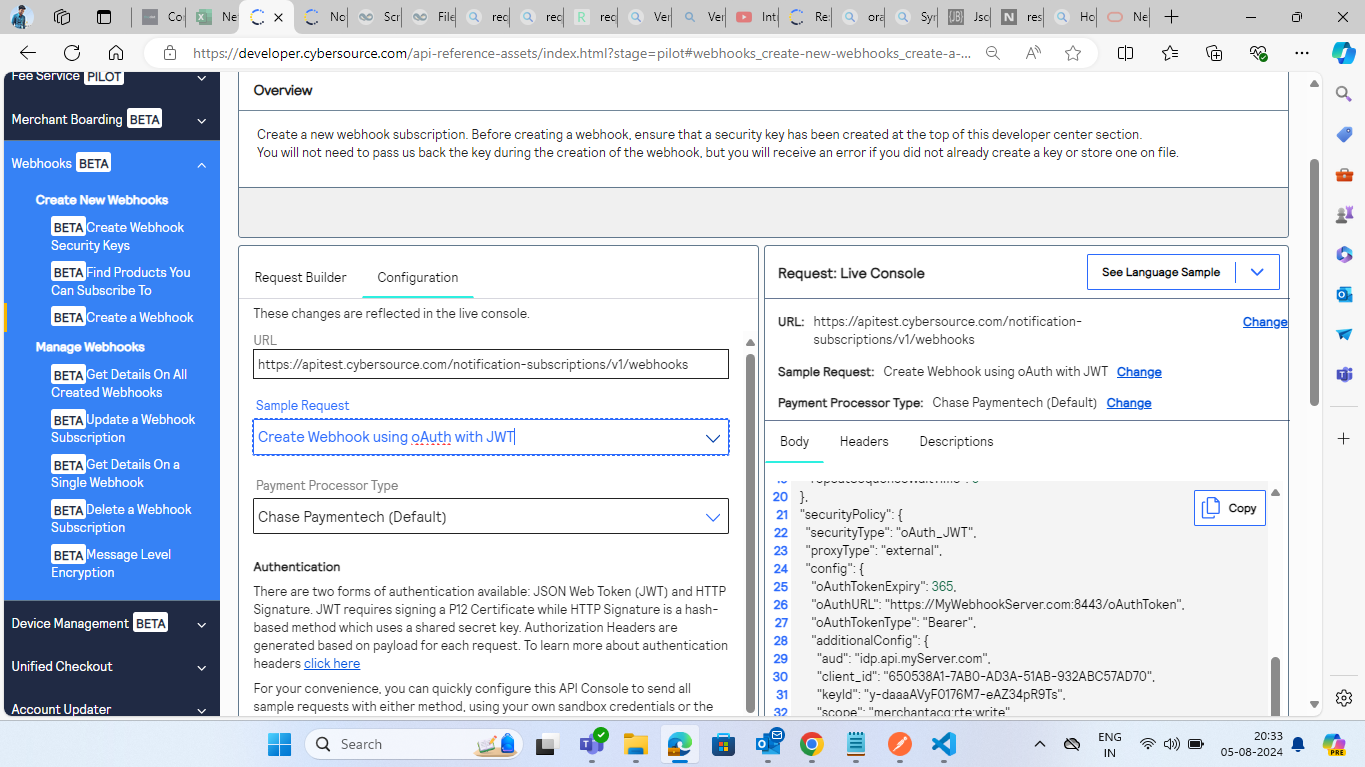
Task: Switch to the Headers tab
Action: [863, 441]
